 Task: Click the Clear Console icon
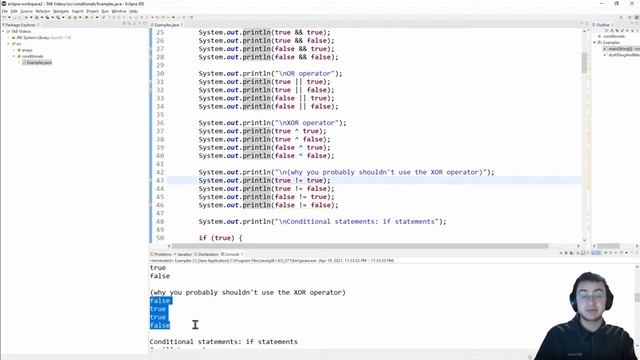(578, 253)
